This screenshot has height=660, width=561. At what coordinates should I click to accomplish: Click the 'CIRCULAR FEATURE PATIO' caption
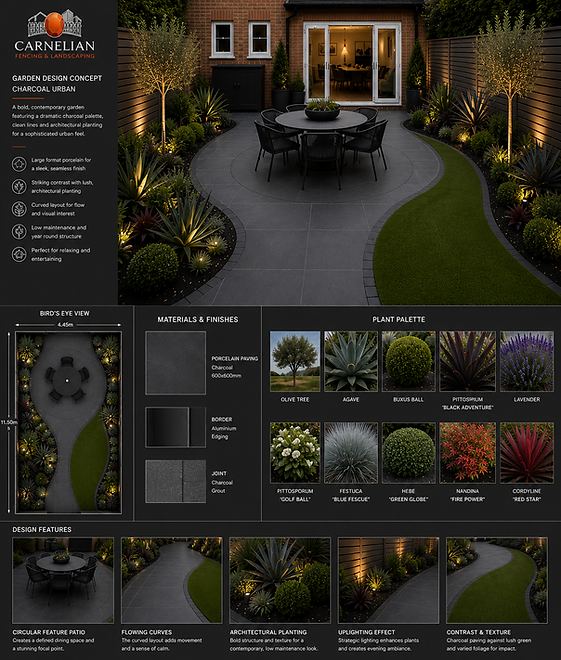click(49, 632)
